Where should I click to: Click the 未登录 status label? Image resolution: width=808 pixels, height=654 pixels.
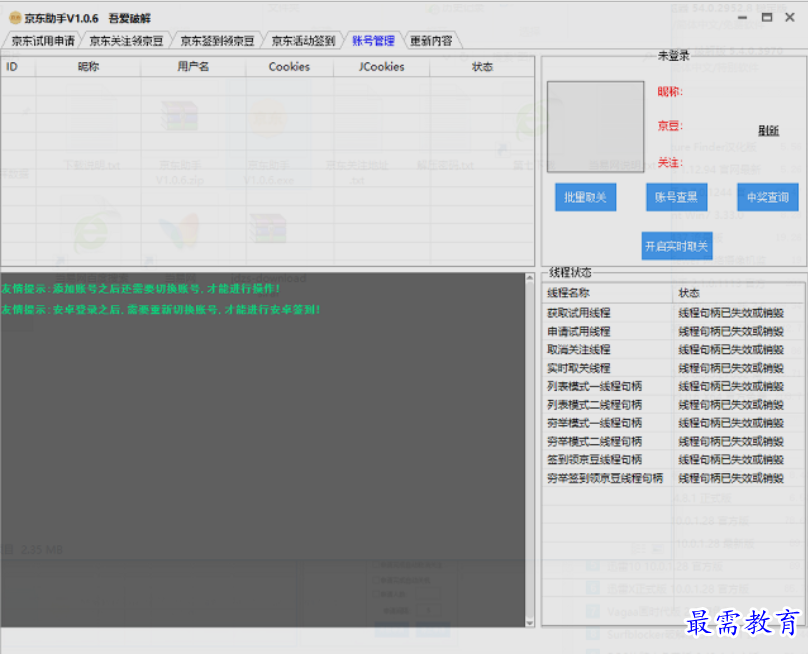coord(674,56)
